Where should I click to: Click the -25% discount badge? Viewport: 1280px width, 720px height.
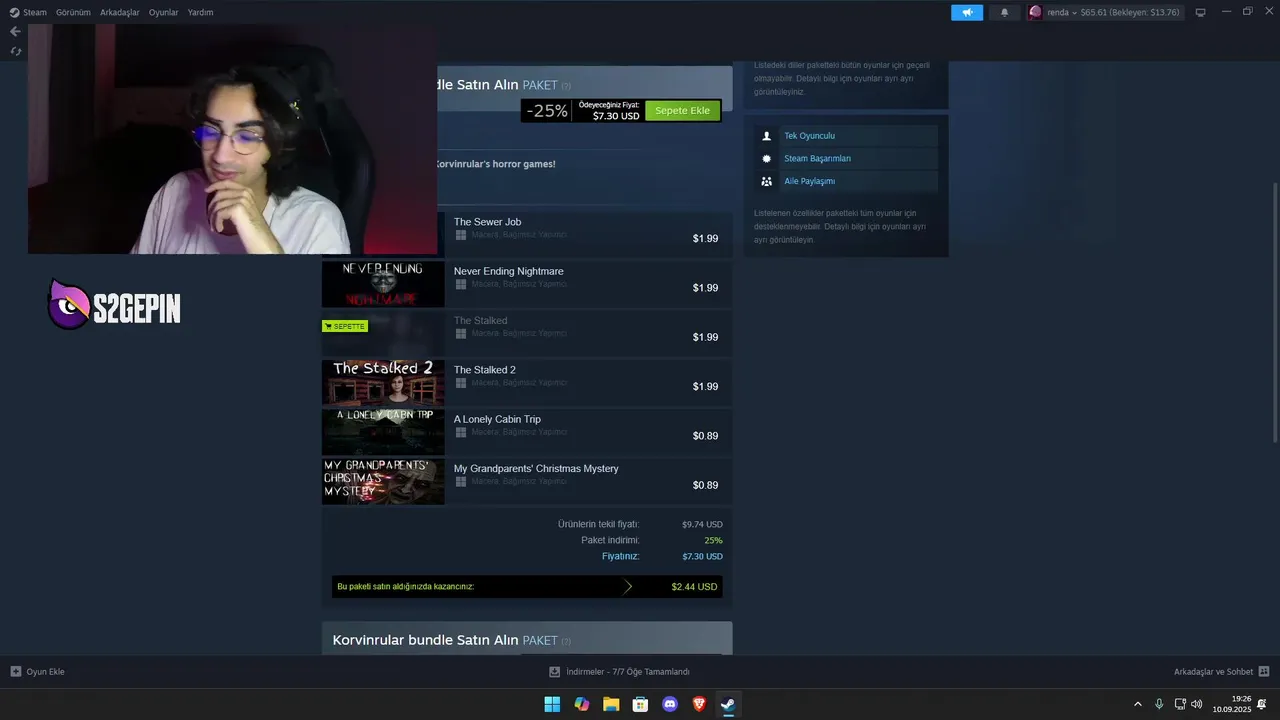click(x=547, y=111)
